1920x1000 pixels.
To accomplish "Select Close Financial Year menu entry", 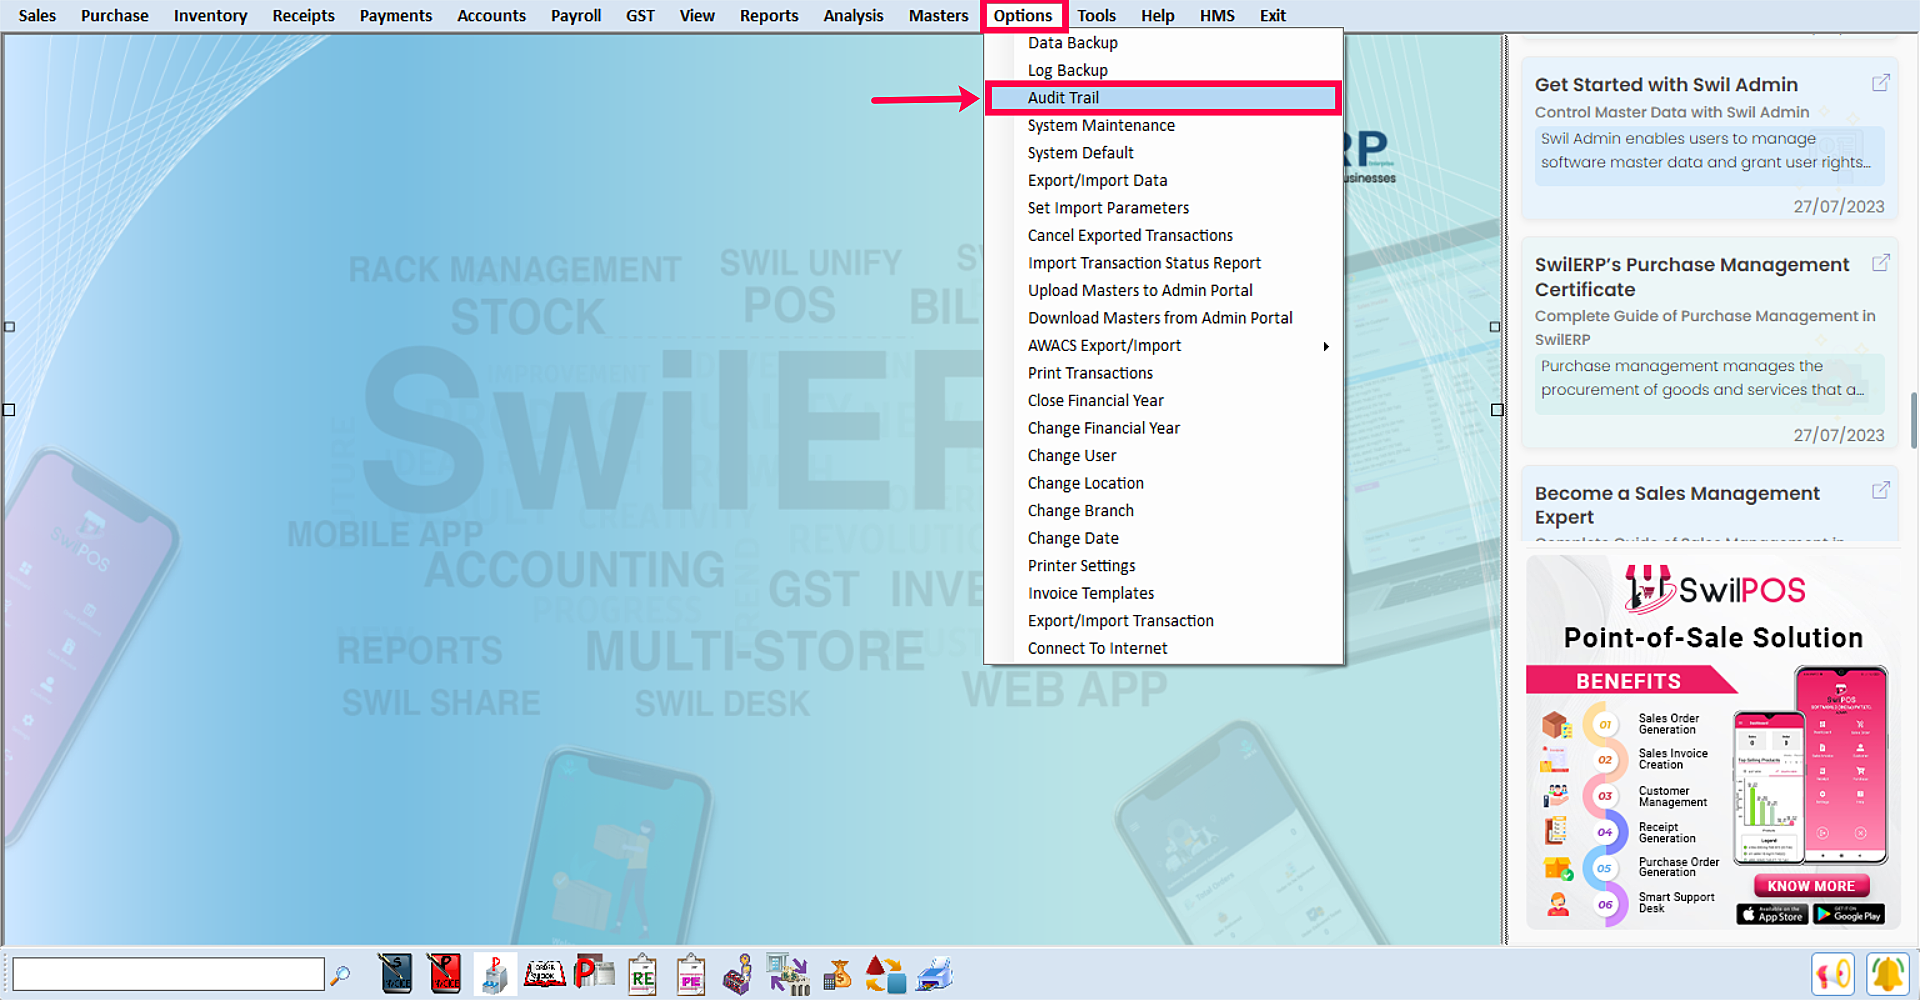I will click(1163, 400).
